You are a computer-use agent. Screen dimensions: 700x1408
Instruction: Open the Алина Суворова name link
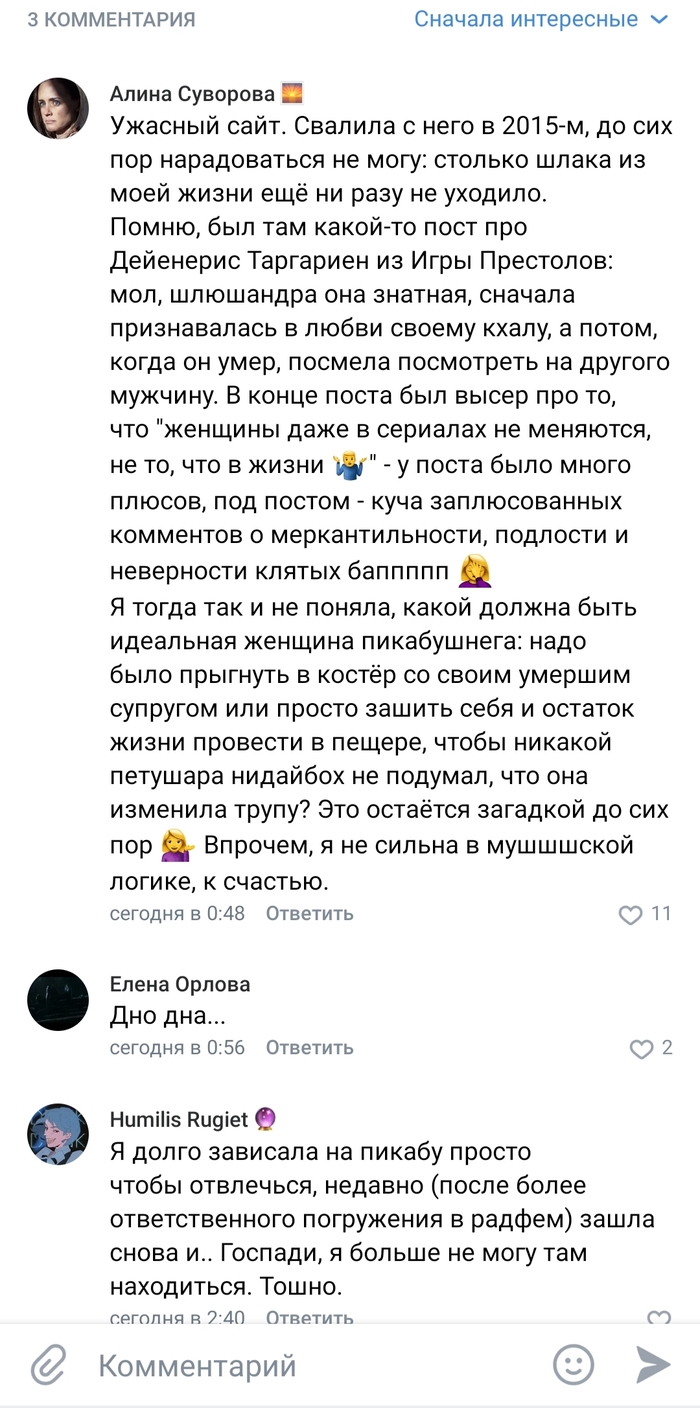click(x=192, y=95)
